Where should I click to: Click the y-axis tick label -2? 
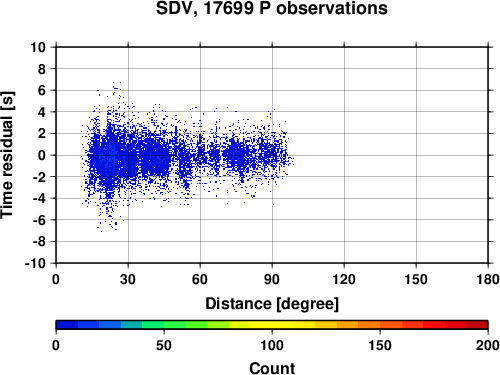[39, 177]
